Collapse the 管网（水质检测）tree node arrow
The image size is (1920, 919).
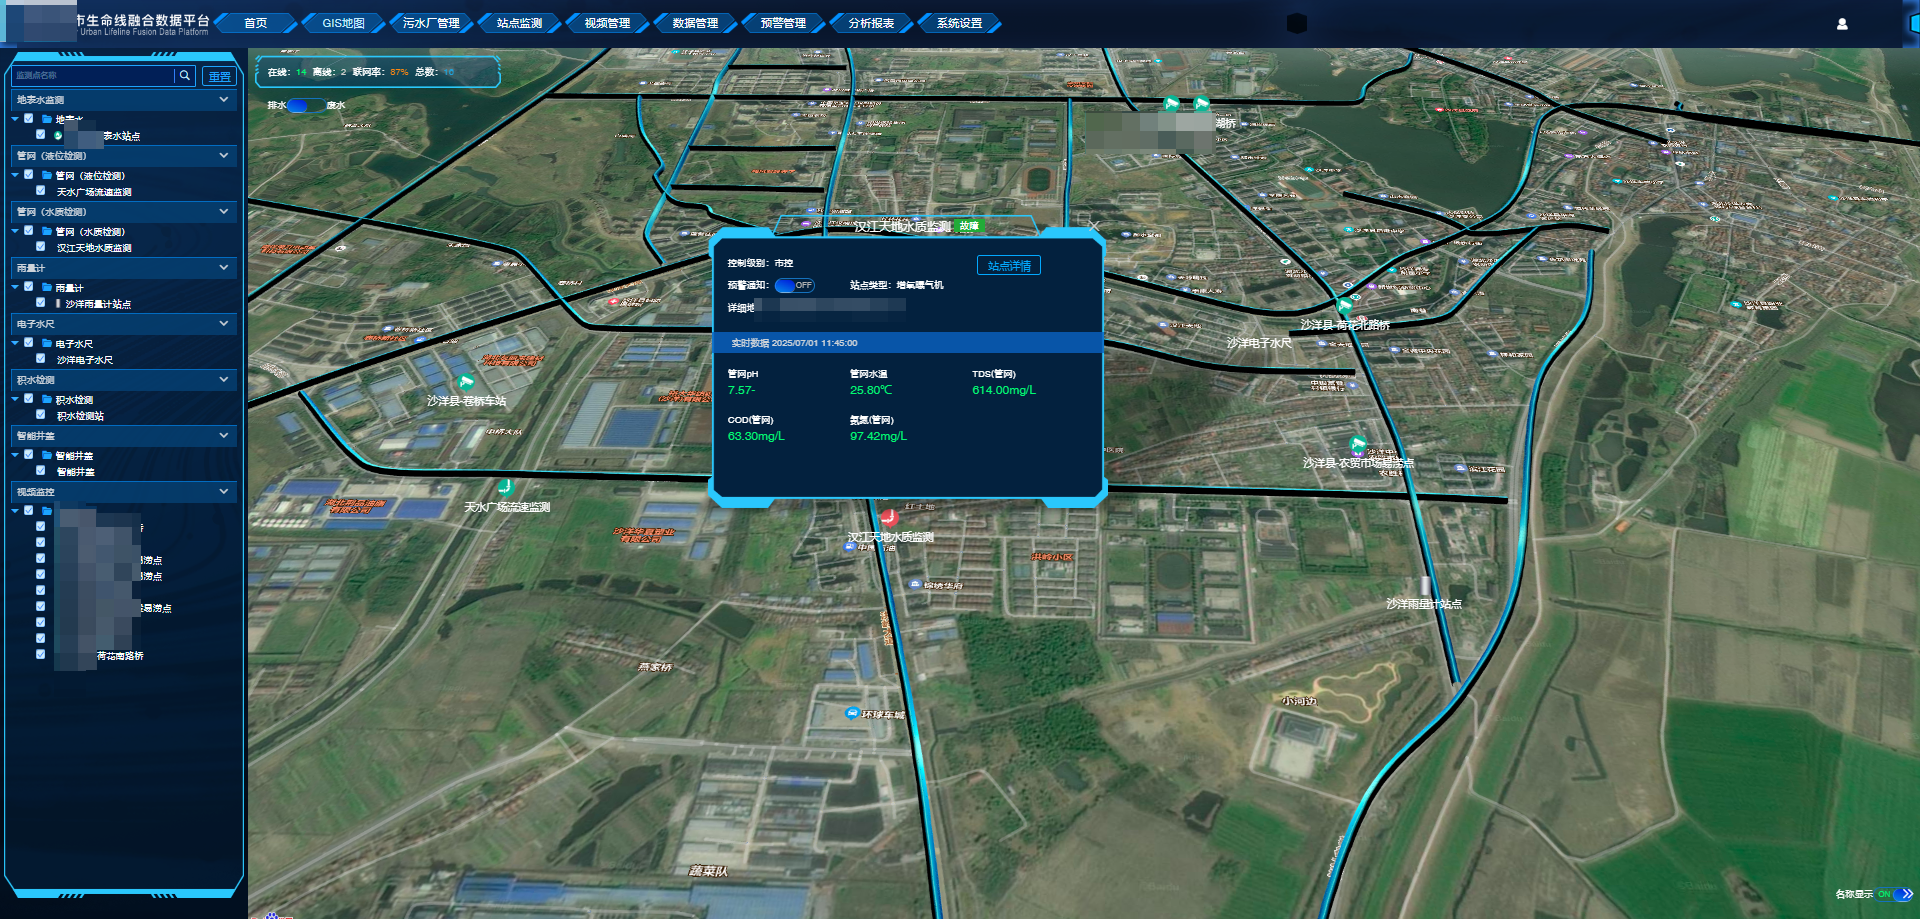[16, 231]
